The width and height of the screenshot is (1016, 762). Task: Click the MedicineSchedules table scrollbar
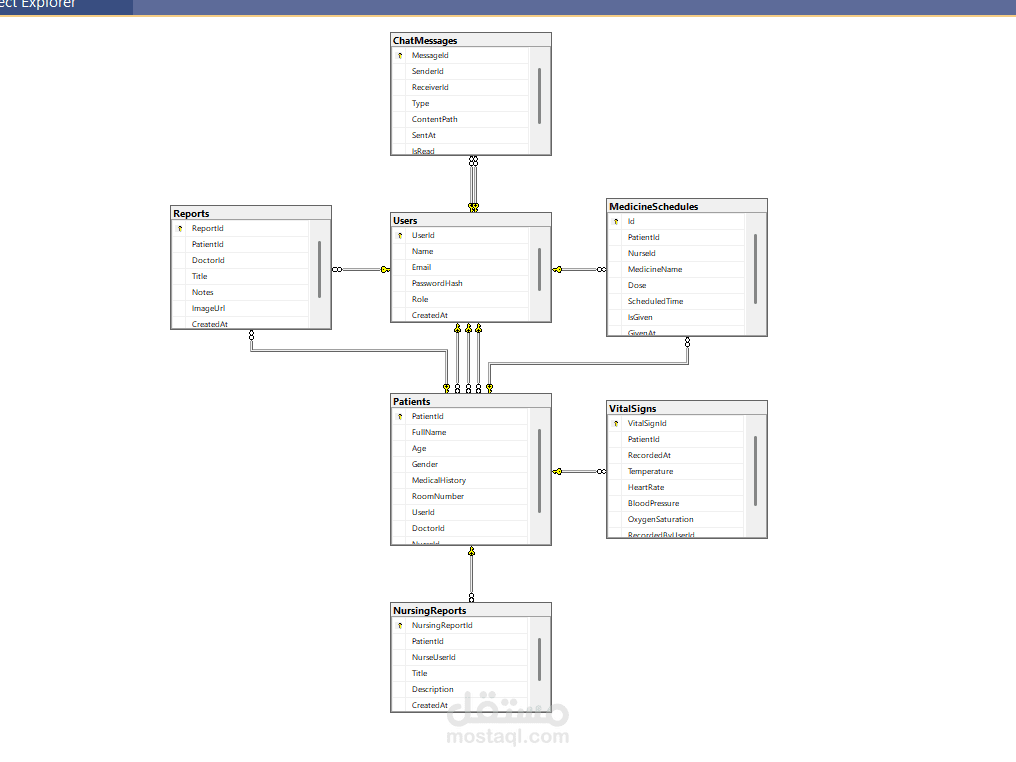(756, 269)
